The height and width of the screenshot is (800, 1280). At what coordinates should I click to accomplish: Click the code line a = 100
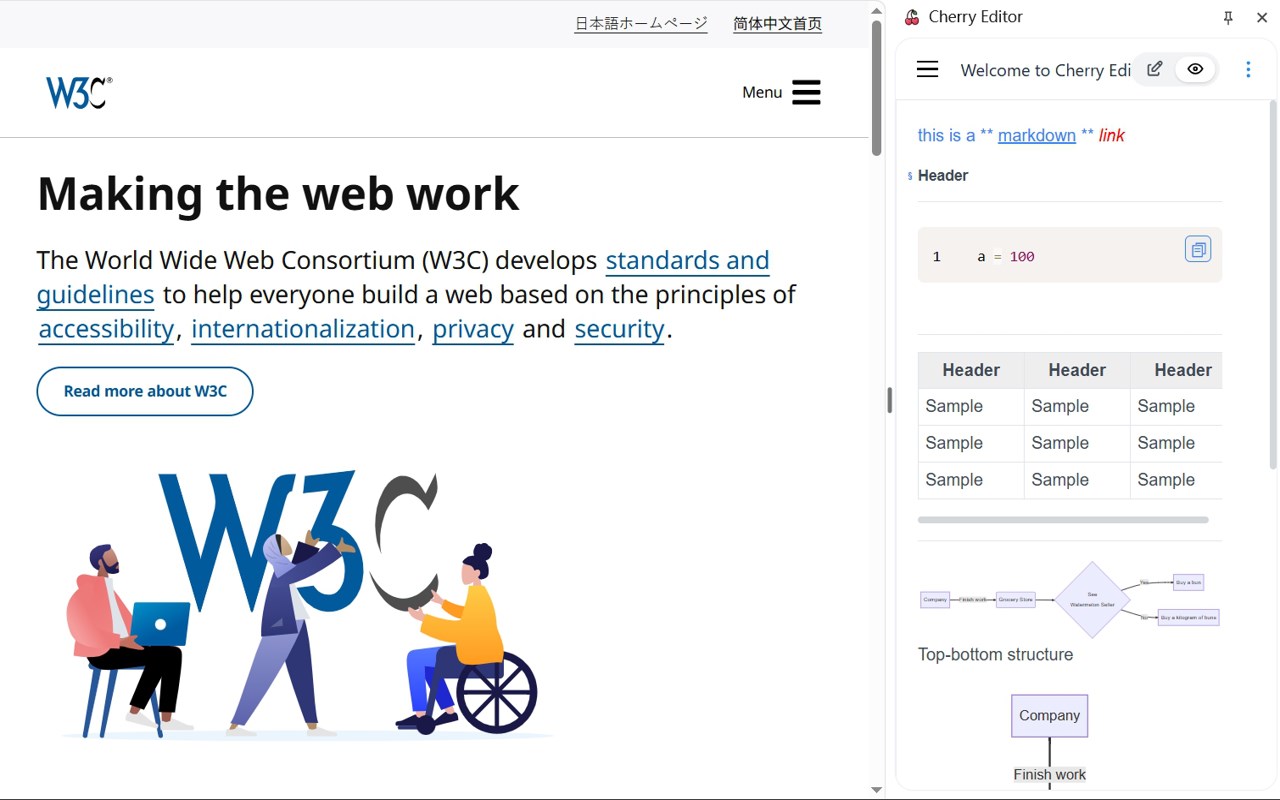tap(1006, 257)
